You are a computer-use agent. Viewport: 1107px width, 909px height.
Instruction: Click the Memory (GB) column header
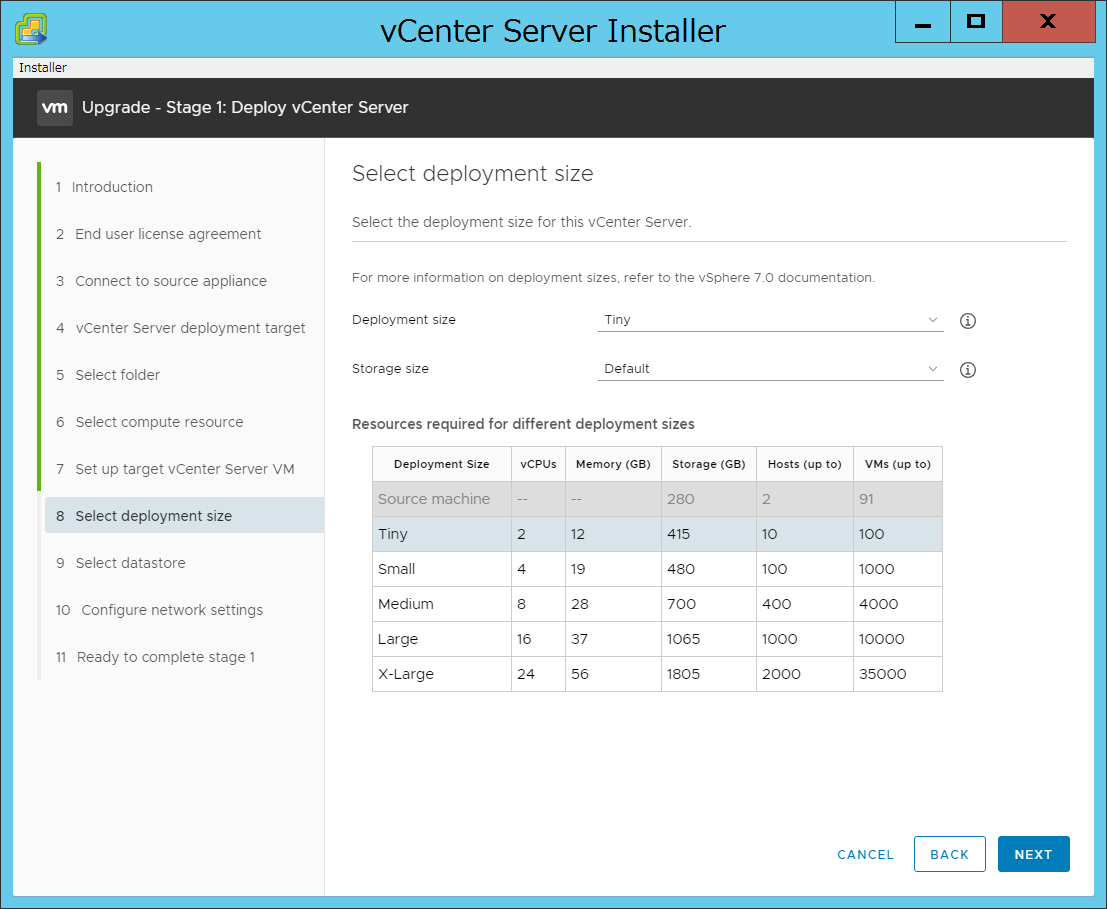tap(613, 464)
